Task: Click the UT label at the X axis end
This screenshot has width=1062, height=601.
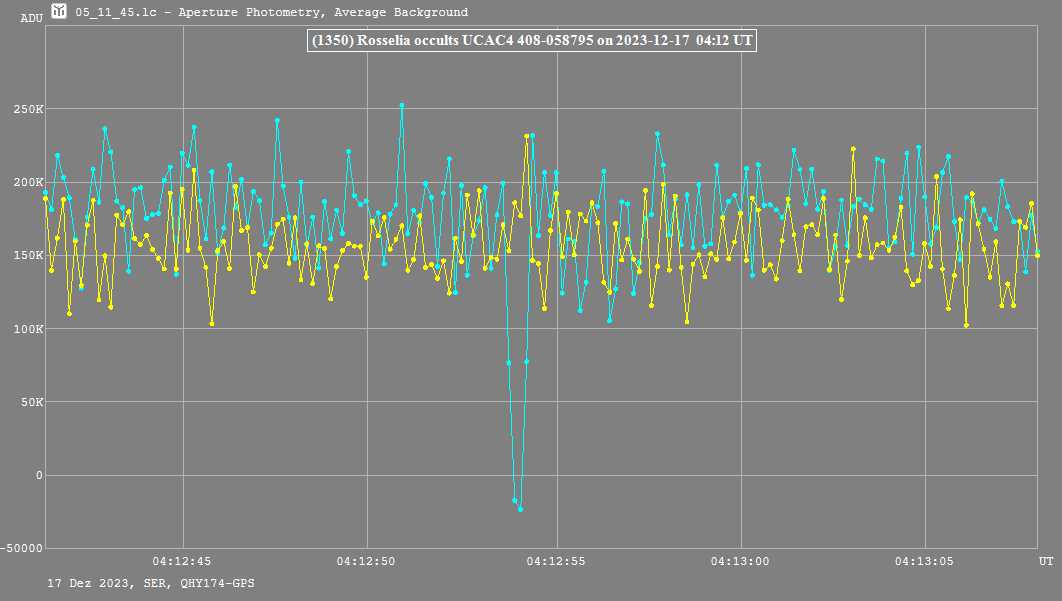Action: pos(1045,561)
